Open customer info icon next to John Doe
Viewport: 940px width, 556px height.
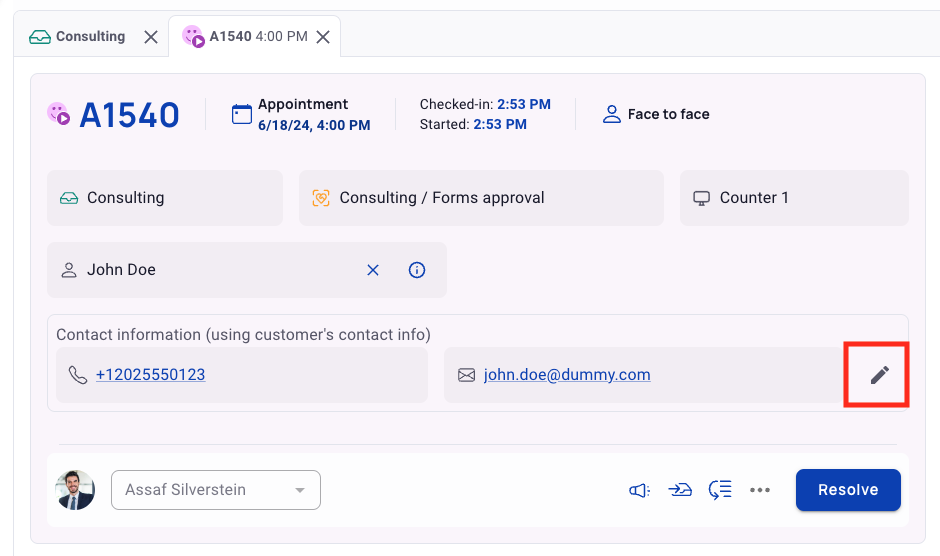(417, 270)
